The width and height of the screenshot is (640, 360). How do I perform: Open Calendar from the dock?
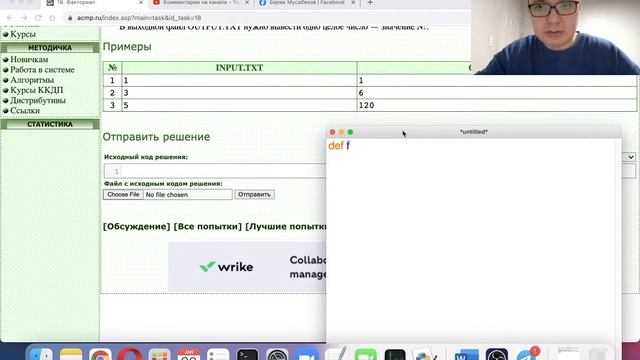[189, 353]
